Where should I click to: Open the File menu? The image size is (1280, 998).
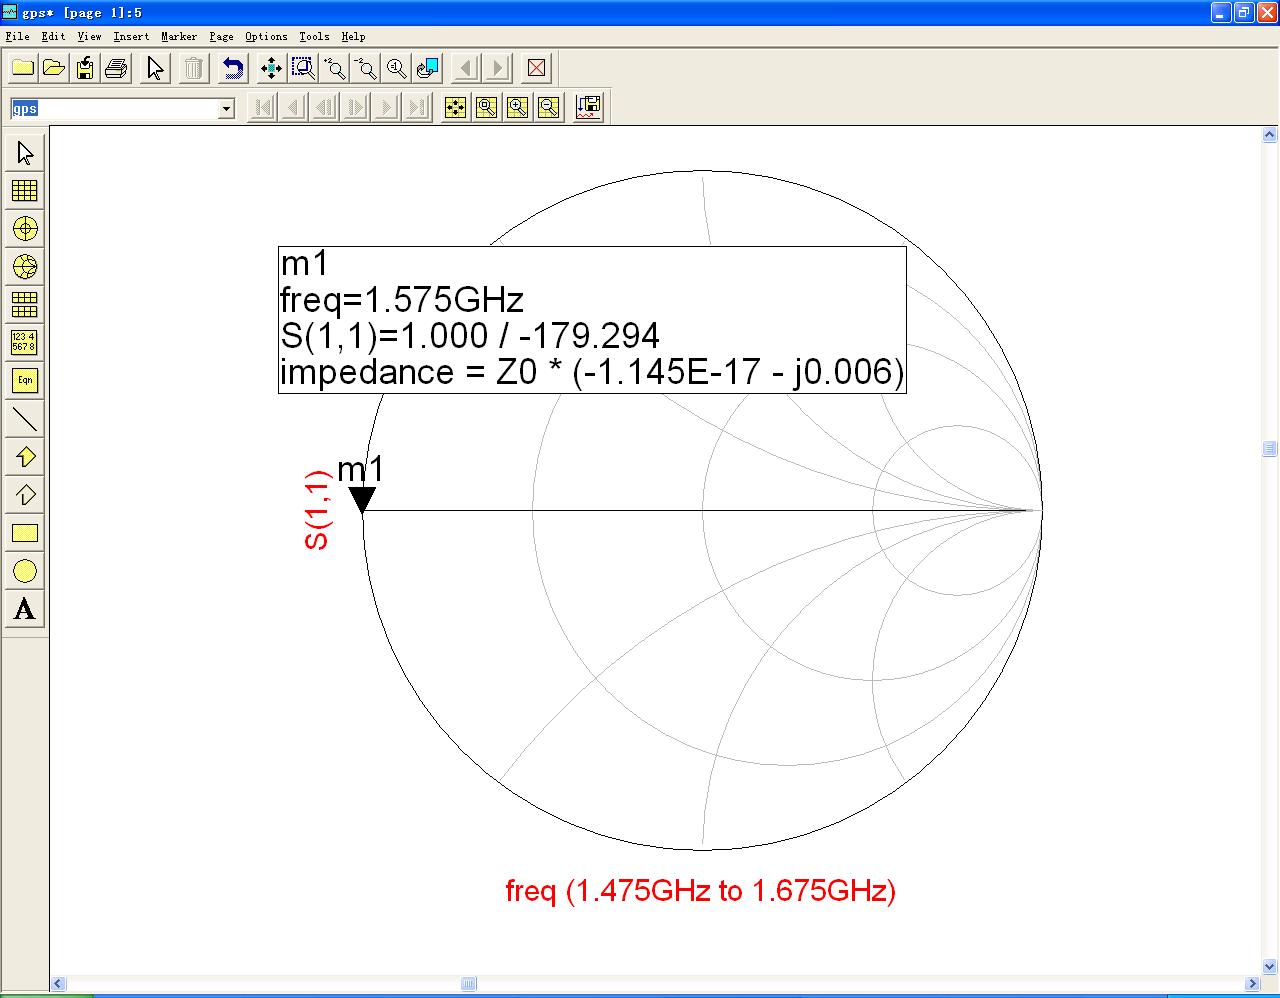click(17, 36)
